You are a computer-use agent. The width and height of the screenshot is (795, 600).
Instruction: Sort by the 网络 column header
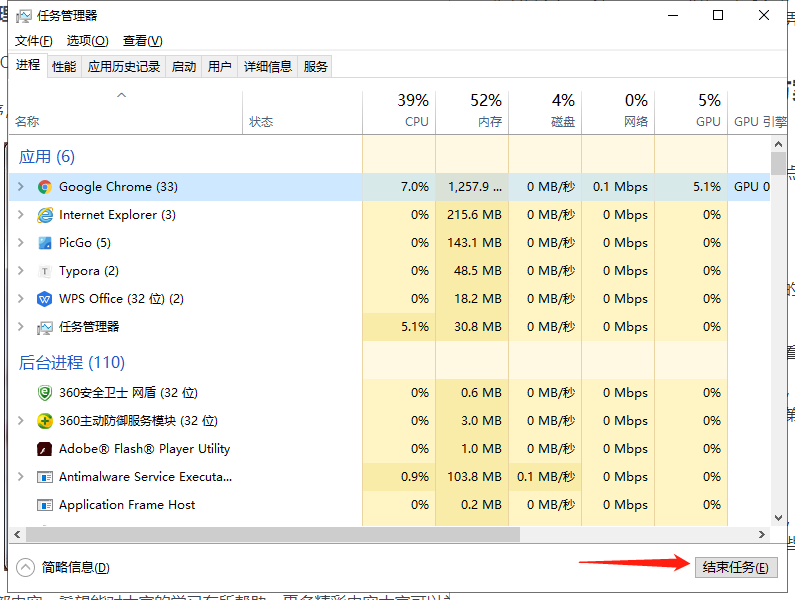coord(618,113)
